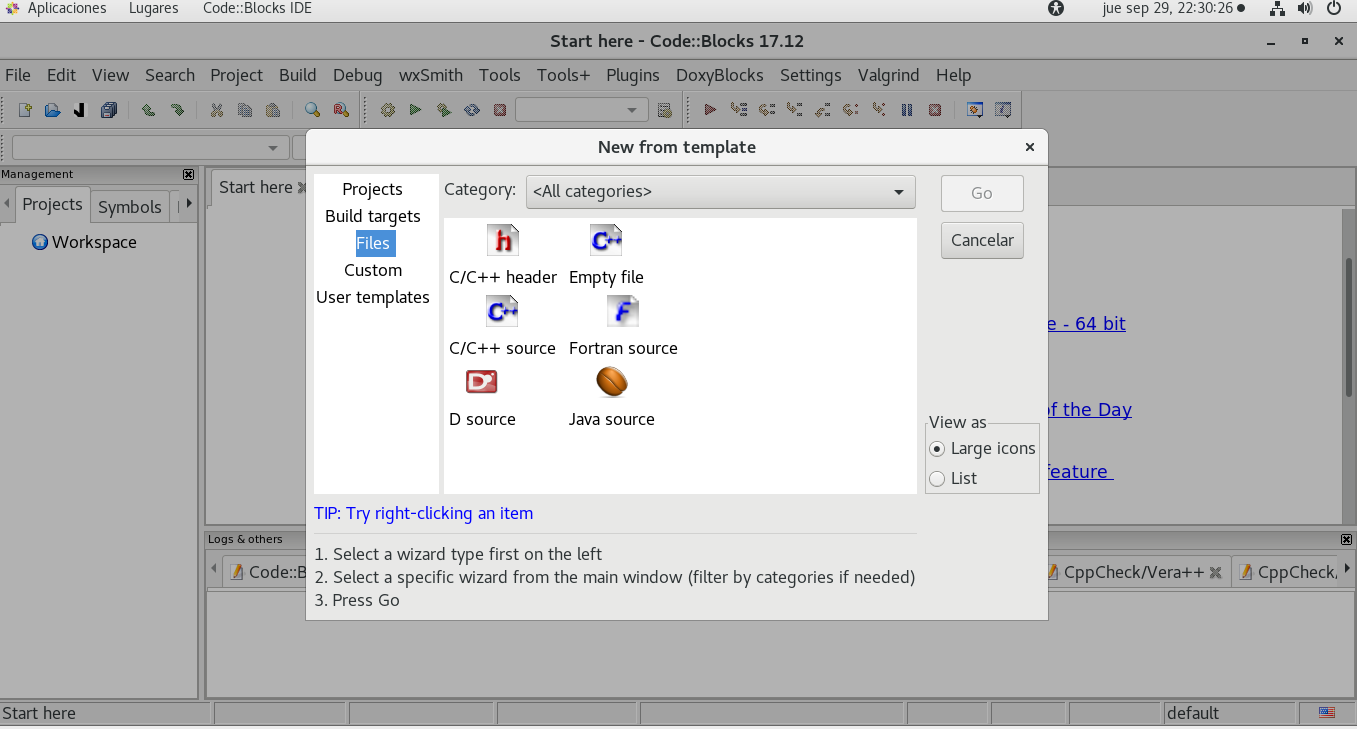The image size is (1357, 729).
Task: Click the Cancelar button
Action: click(x=981, y=240)
